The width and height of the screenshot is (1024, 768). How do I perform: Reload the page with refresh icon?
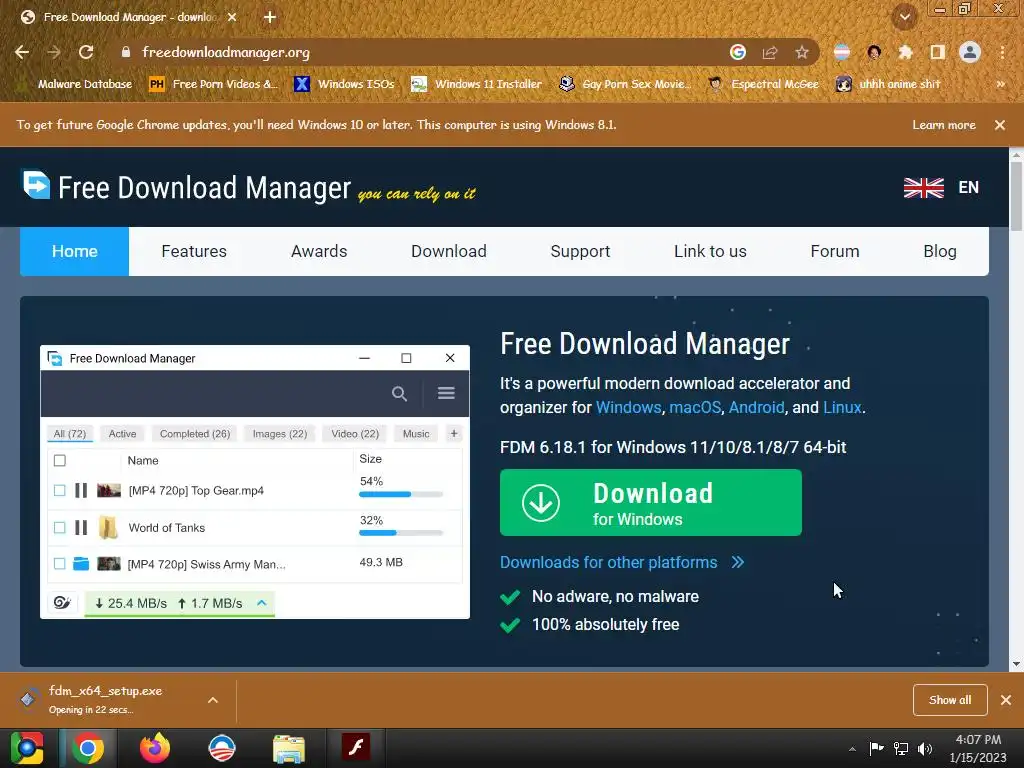click(x=86, y=52)
